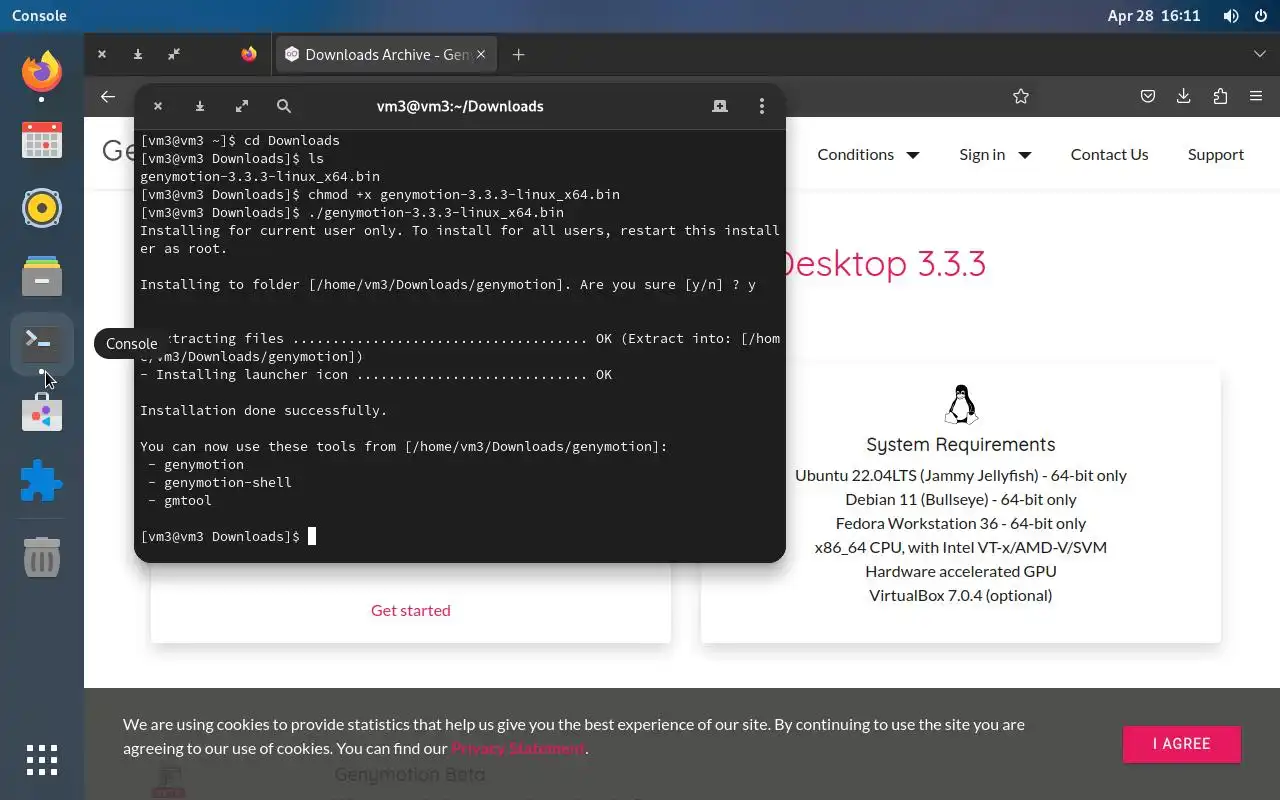Screen dimensions: 1280x800
Task: Bookmark this page with the star icon
Action: tap(1021, 96)
